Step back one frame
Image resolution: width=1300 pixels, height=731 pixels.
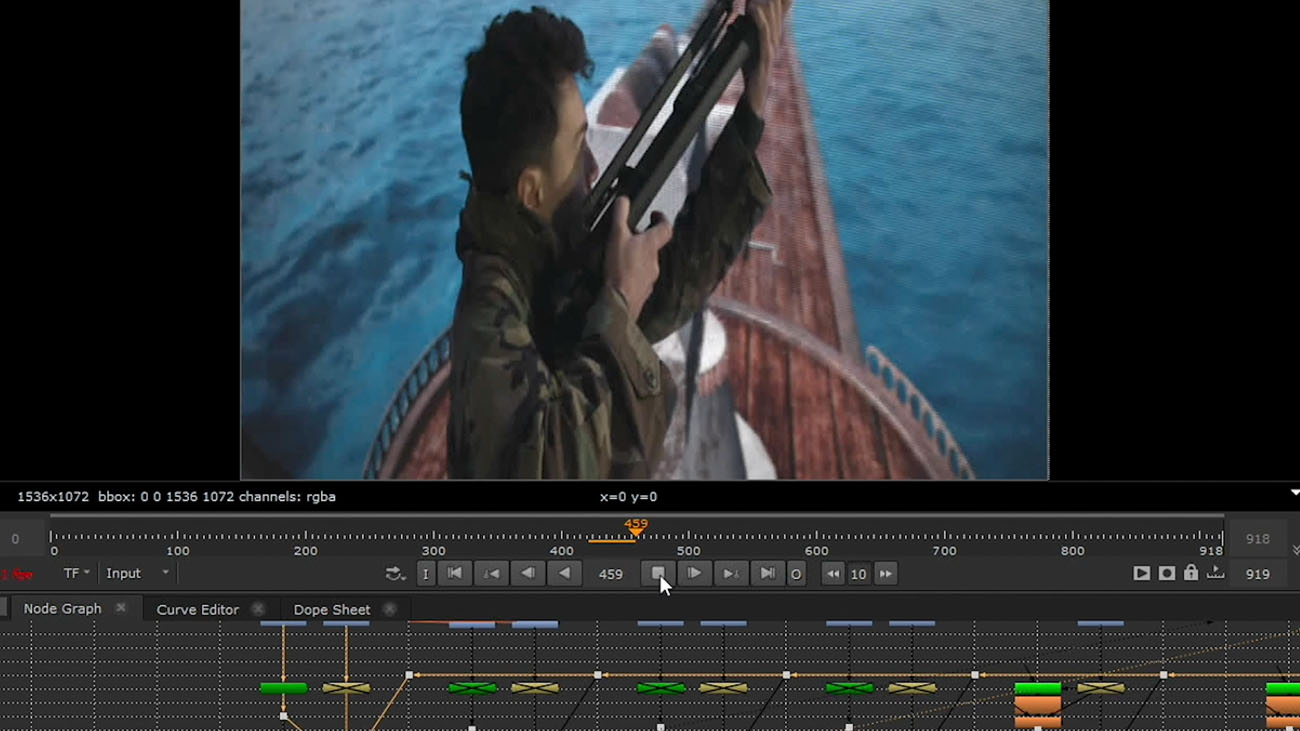[528, 574]
